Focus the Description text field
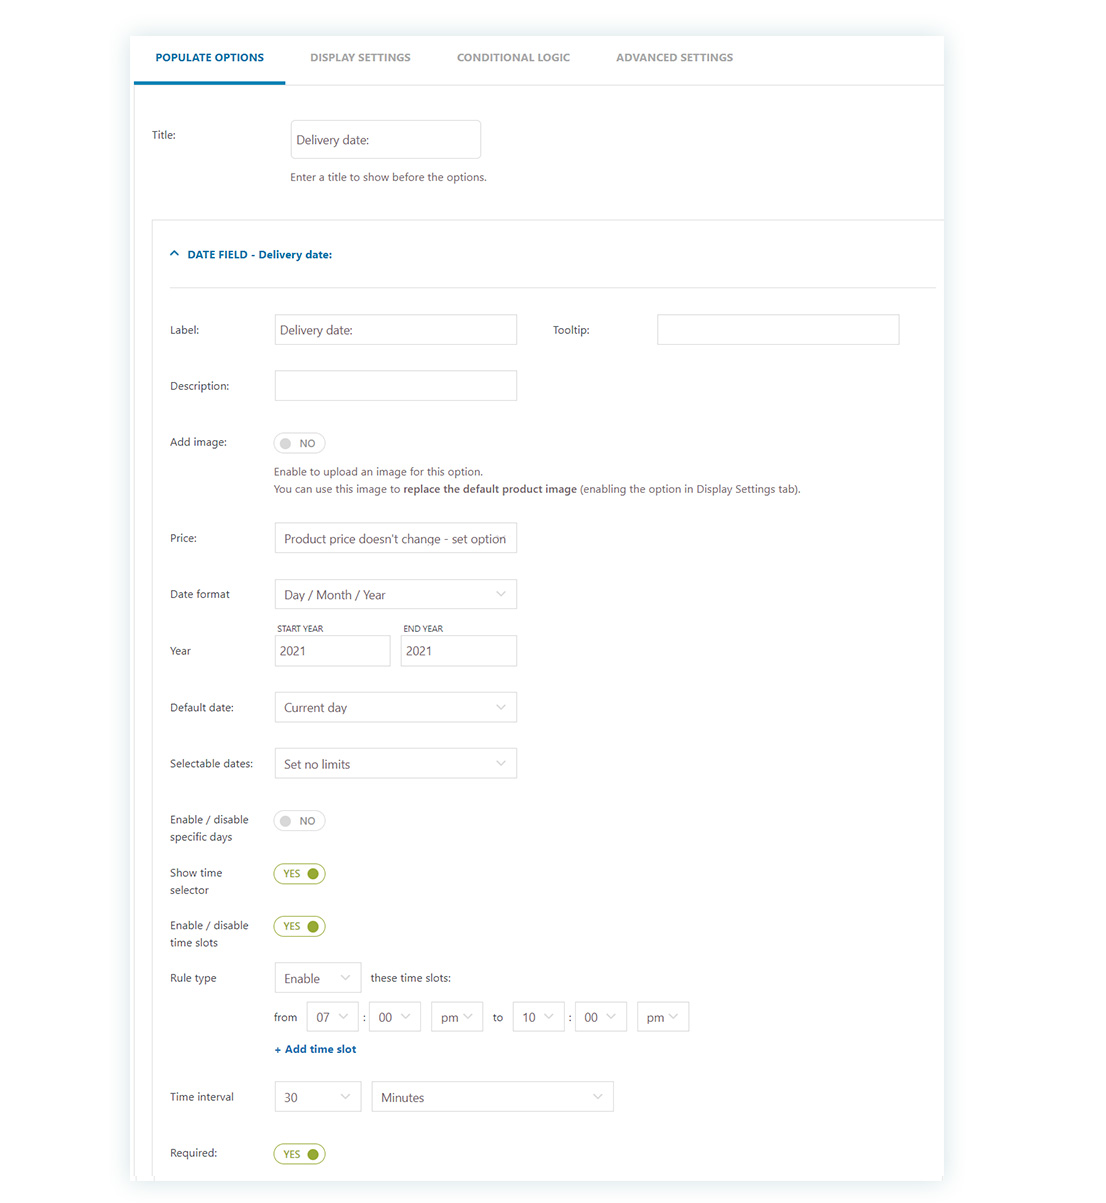1106x1203 pixels. click(395, 386)
